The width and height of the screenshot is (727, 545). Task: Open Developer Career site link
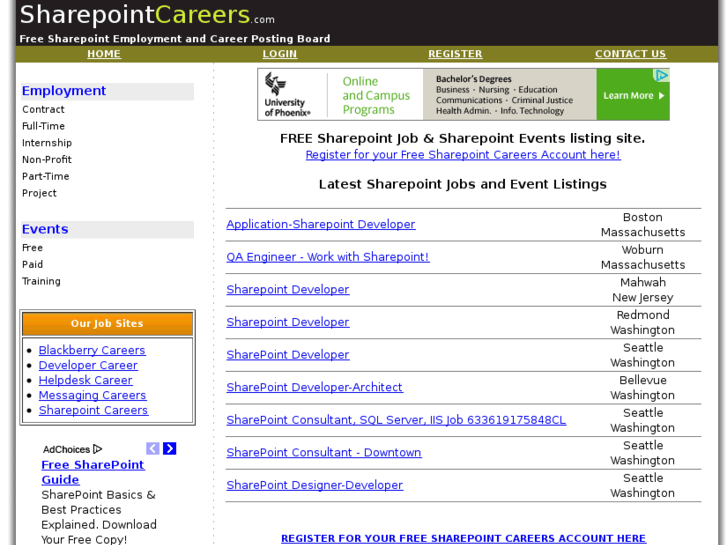[x=88, y=365]
